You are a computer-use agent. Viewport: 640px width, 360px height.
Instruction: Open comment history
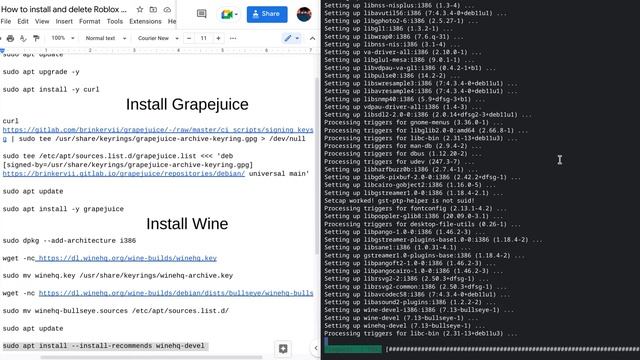point(202,14)
